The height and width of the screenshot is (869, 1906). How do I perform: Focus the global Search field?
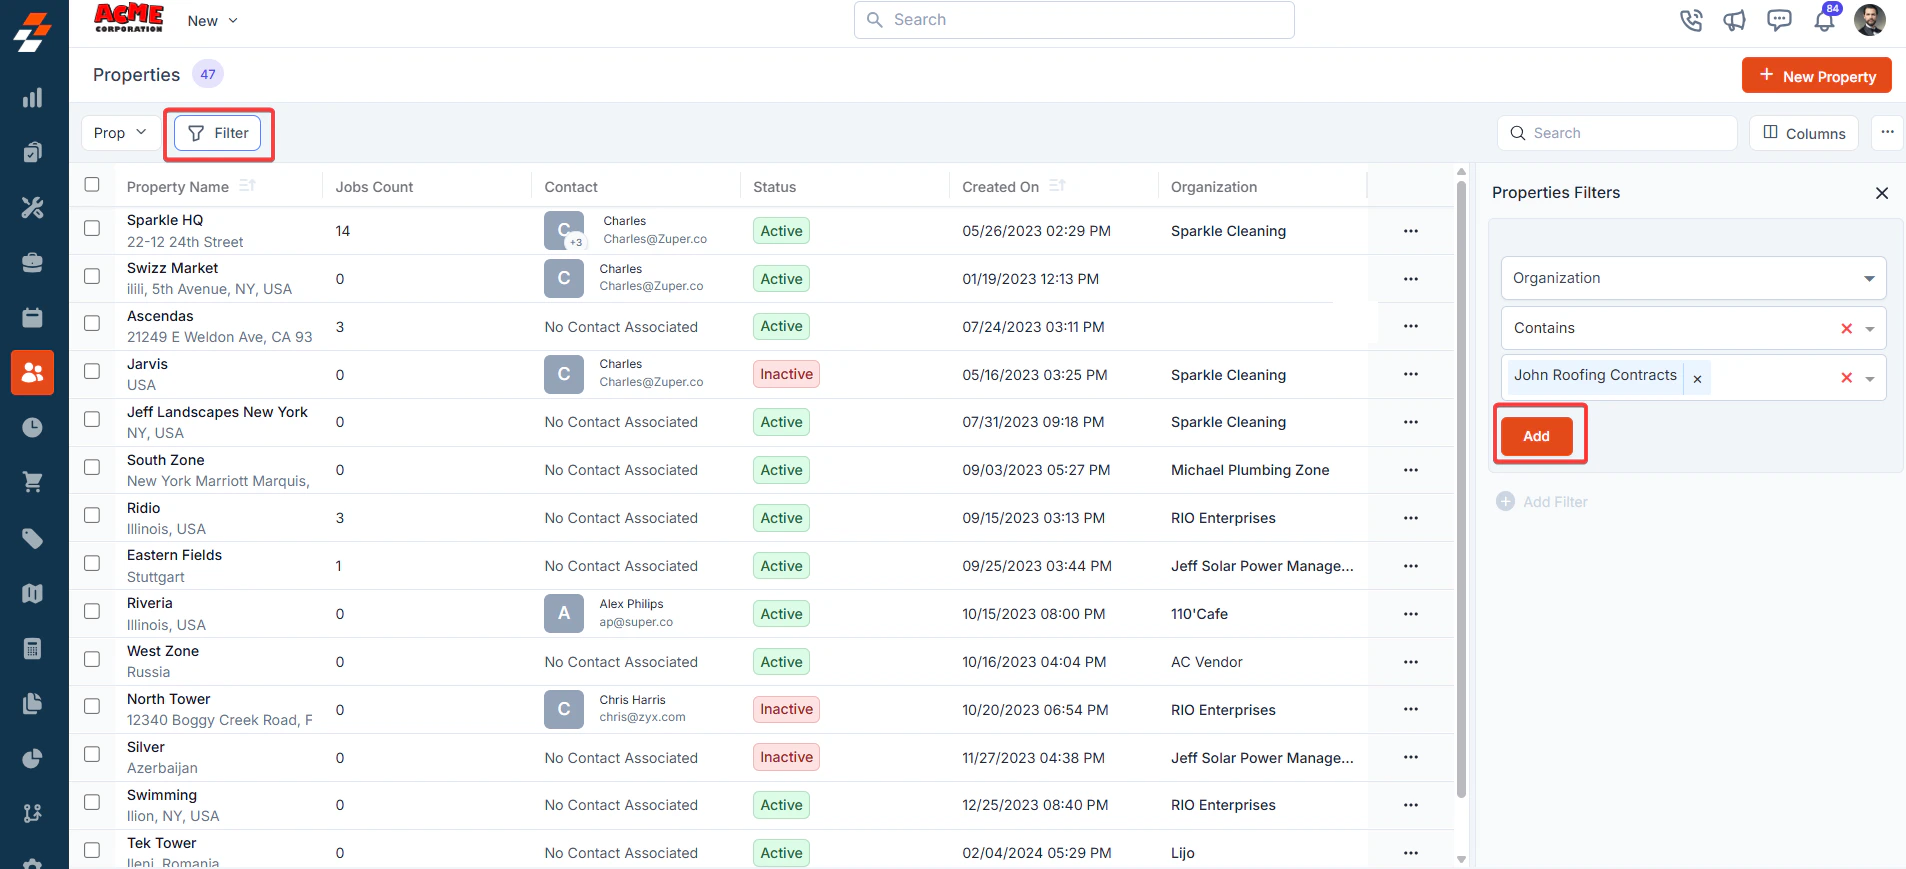[1074, 20]
